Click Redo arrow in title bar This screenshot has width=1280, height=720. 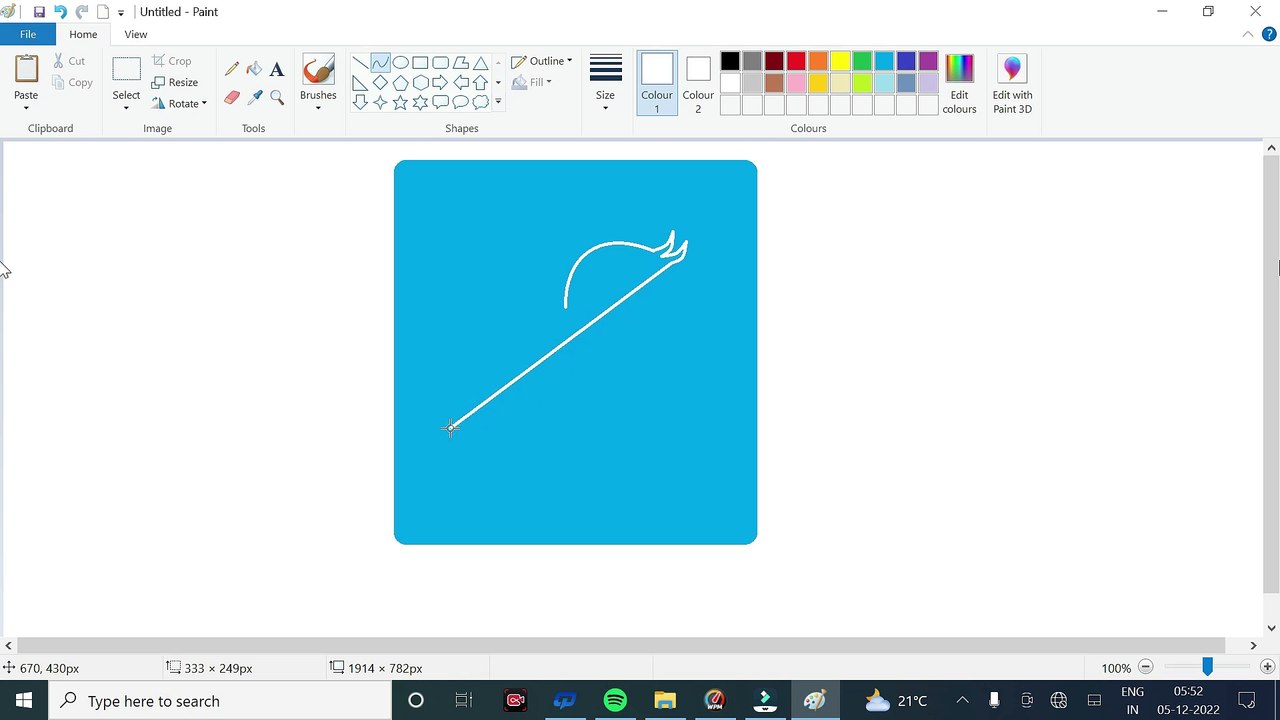coord(82,12)
